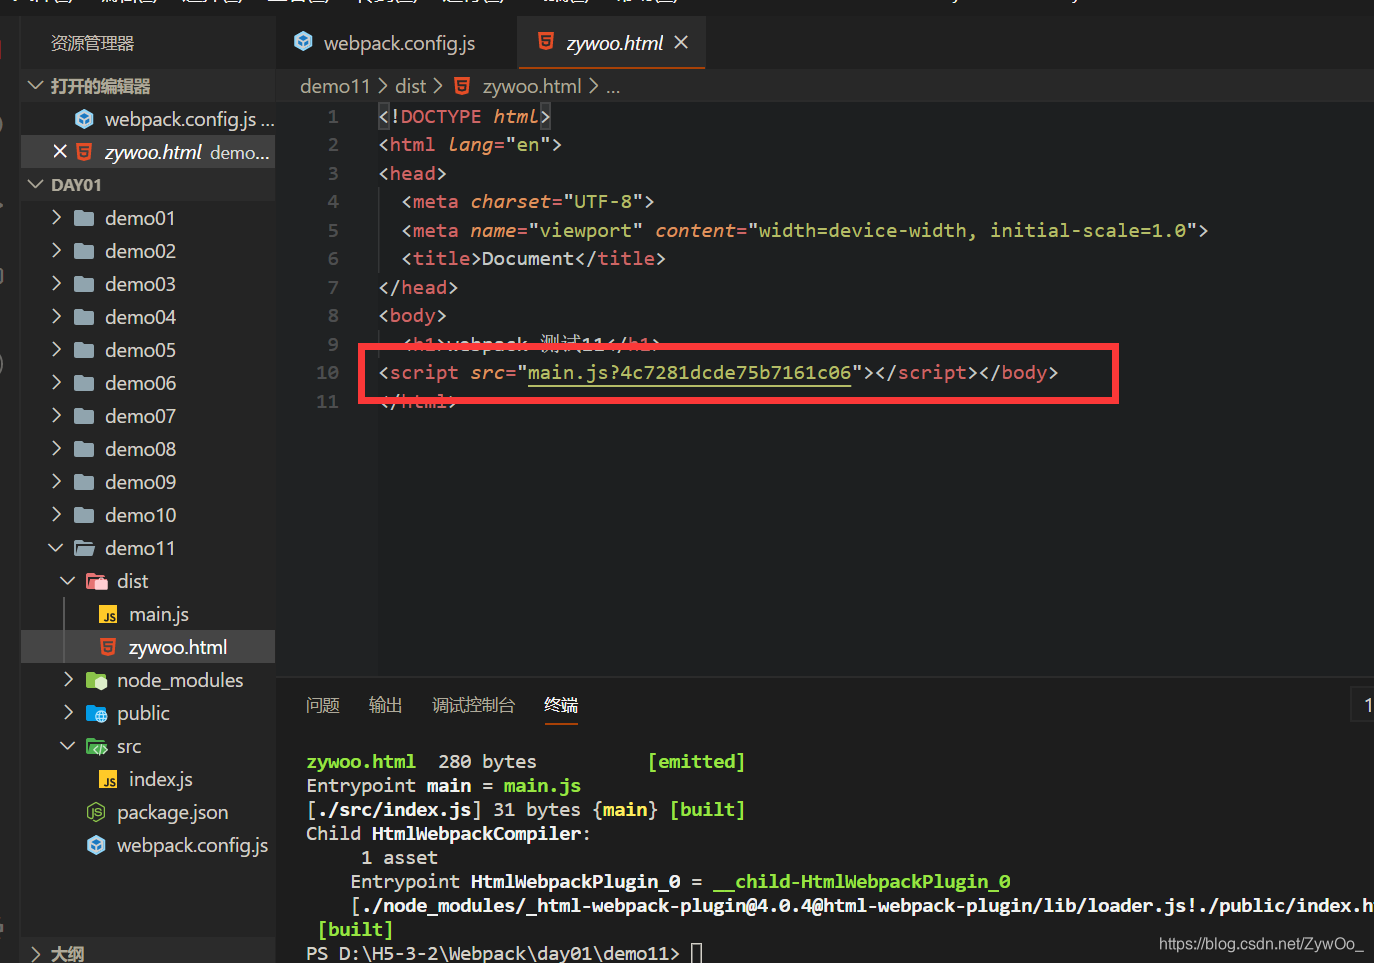Screen dimensions: 1374x963
Task: Open the 问题 problems panel tab
Action: point(323,705)
